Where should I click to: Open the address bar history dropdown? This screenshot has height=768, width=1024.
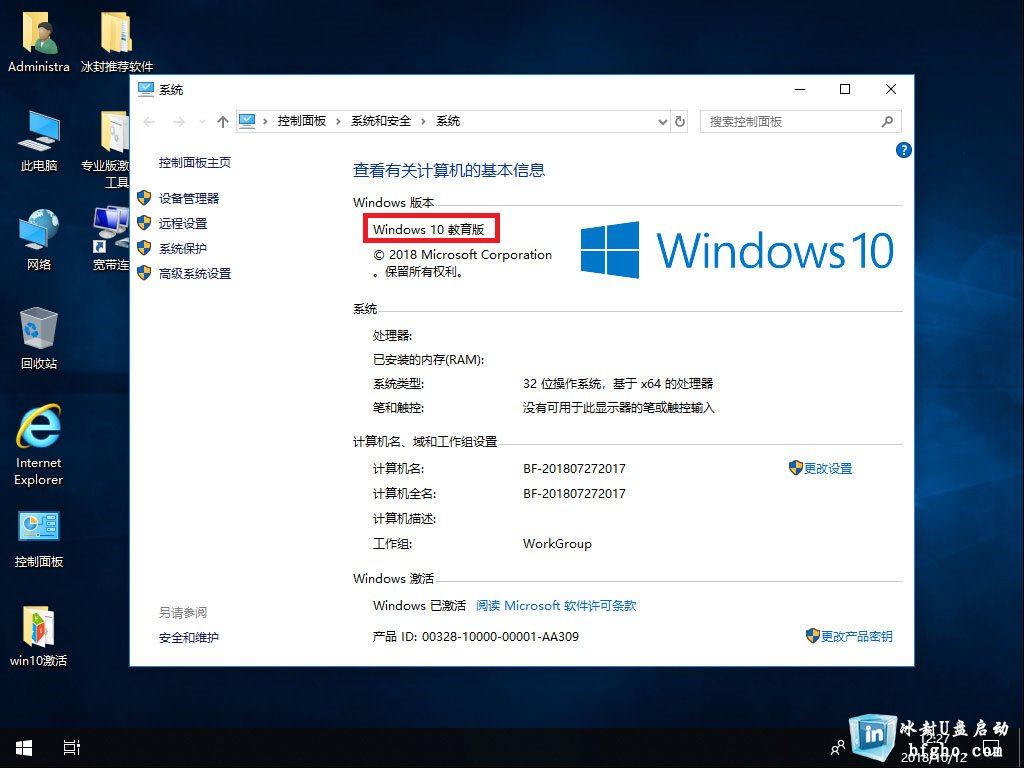[x=662, y=121]
